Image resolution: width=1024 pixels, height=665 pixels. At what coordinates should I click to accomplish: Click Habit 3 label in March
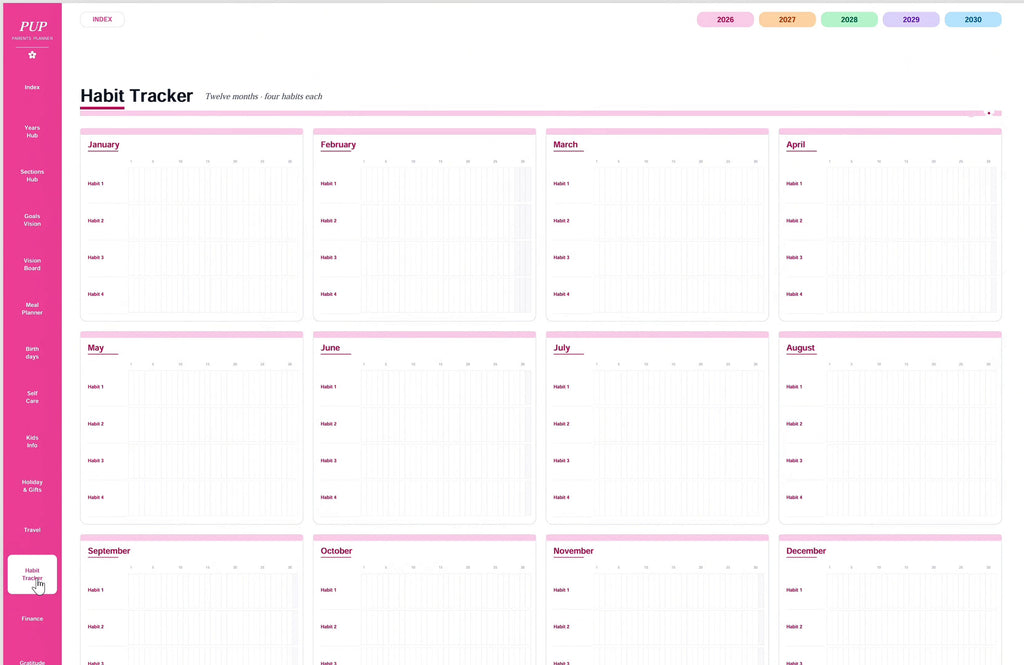pyautogui.click(x=561, y=257)
